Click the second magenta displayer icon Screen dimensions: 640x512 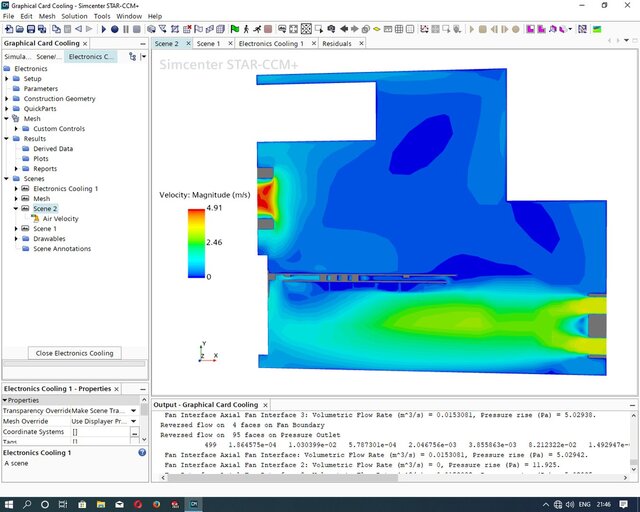[541, 29]
